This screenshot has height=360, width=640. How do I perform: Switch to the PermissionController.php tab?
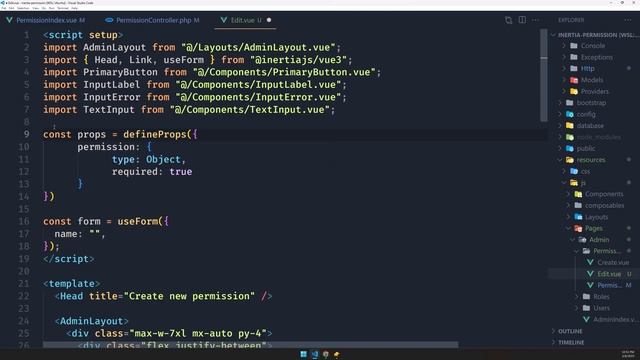[152, 20]
